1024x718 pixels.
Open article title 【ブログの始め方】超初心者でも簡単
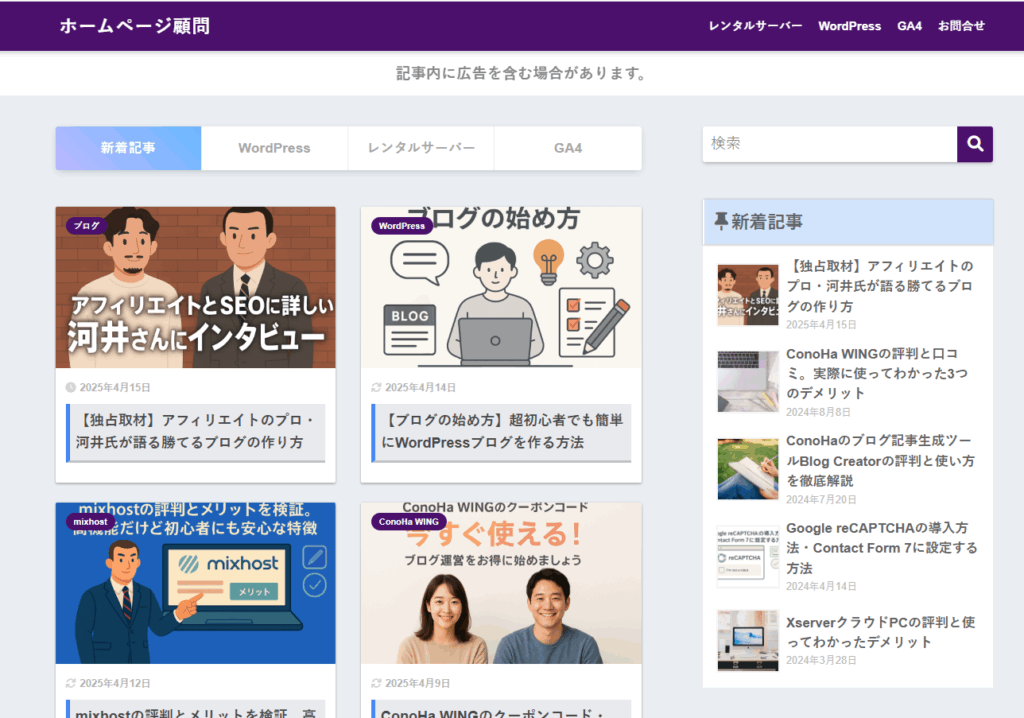click(502, 432)
